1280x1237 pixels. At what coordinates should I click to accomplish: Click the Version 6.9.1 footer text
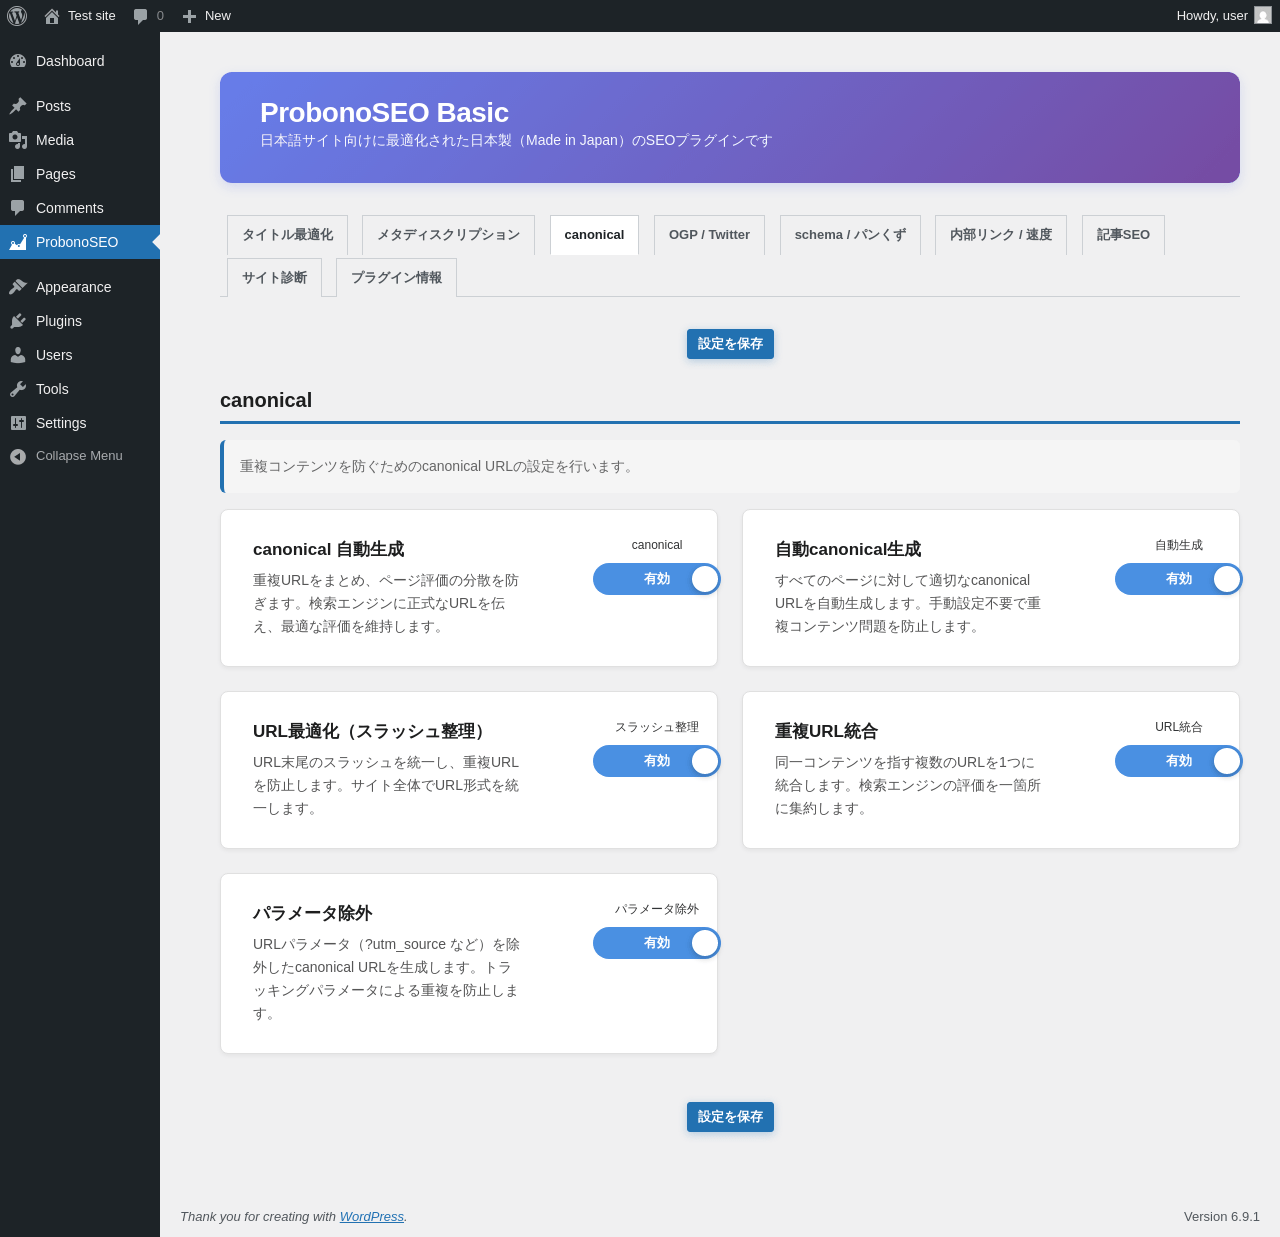pos(1222,1217)
